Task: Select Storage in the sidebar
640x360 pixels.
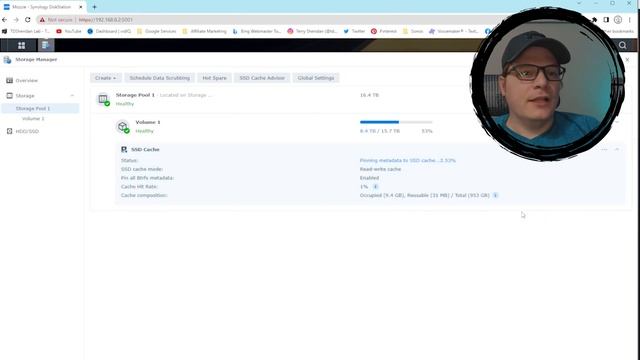Action: (25, 96)
